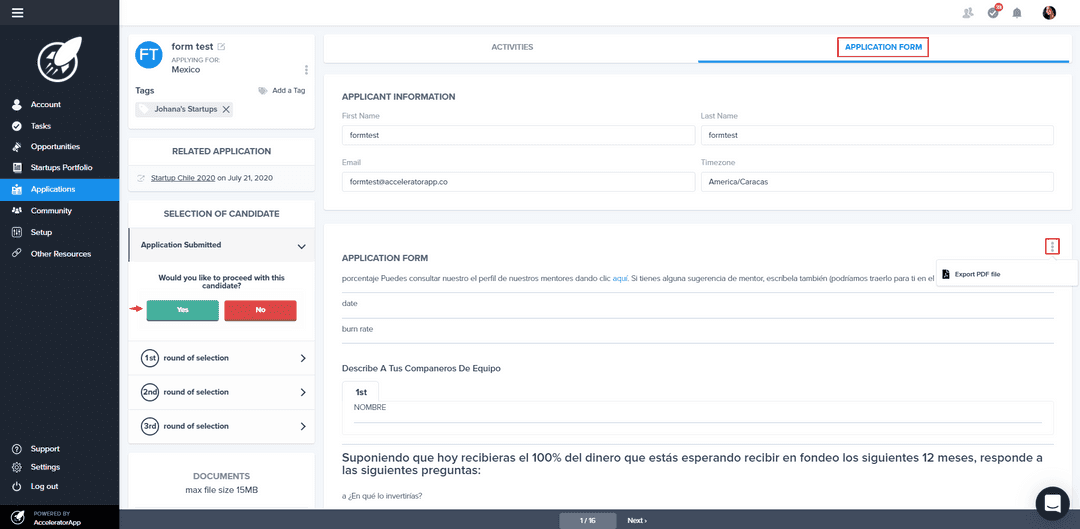Open Startups Portfolio in the sidebar
Viewport: 1080px width, 529px height.
click(x=61, y=167)
